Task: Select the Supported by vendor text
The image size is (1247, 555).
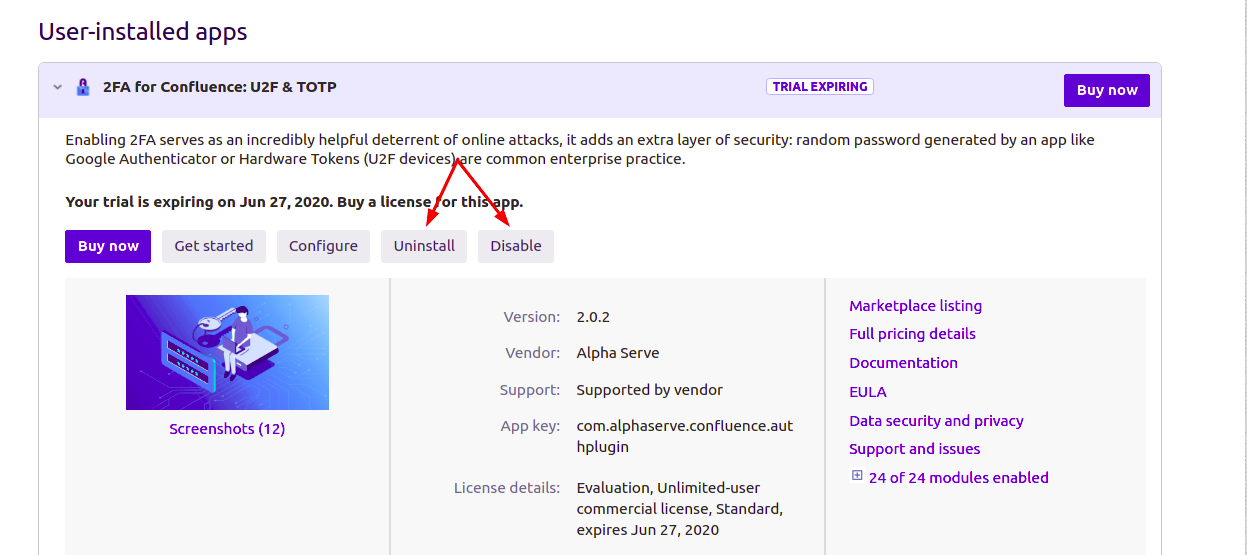Action: (650, 390)
